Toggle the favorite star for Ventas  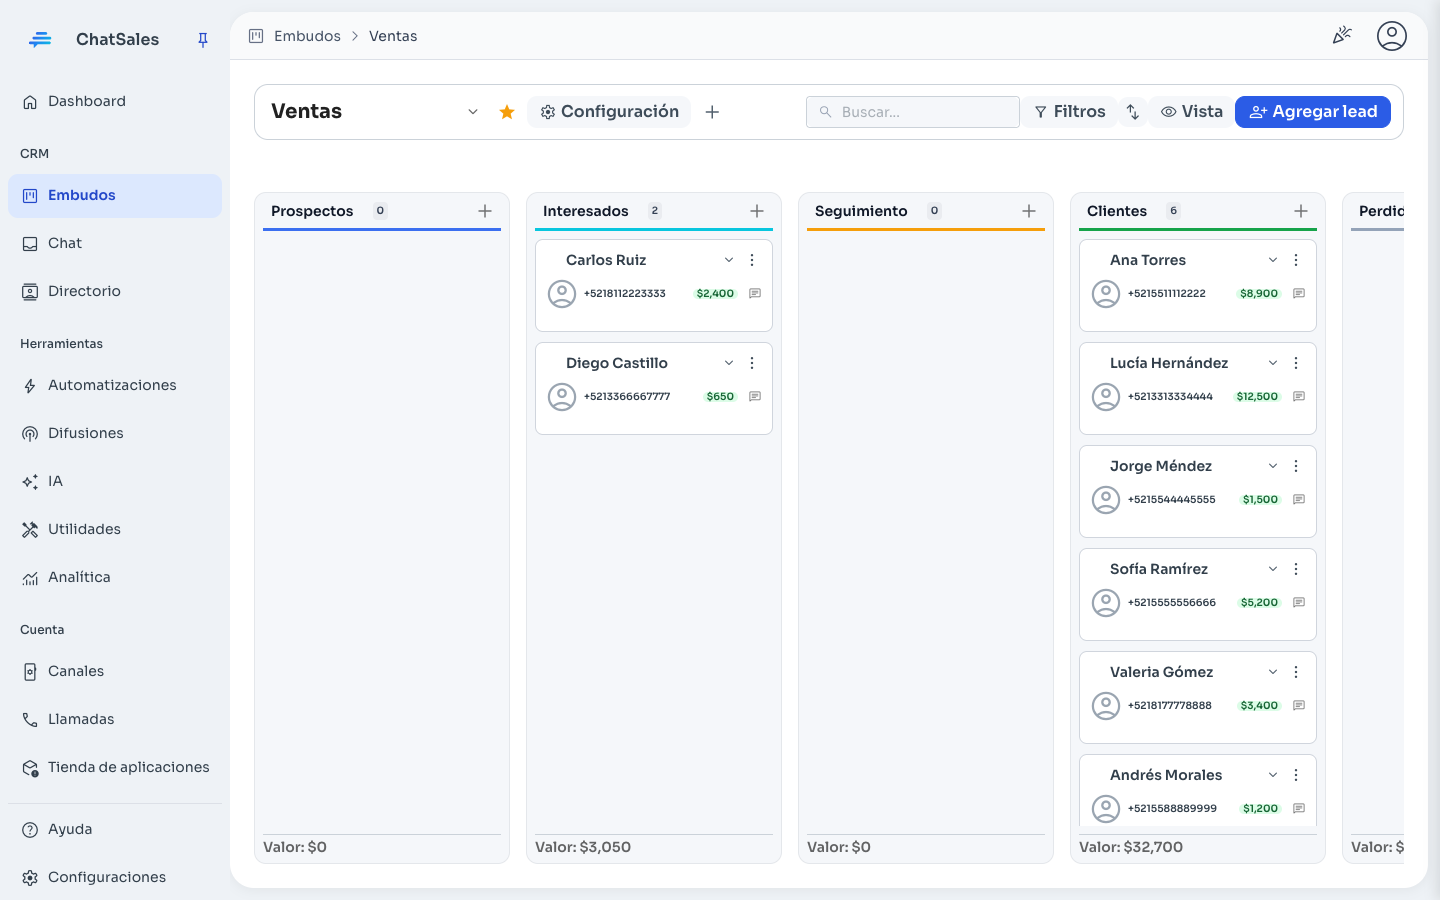pyautogui.click(x=507, y=112)
